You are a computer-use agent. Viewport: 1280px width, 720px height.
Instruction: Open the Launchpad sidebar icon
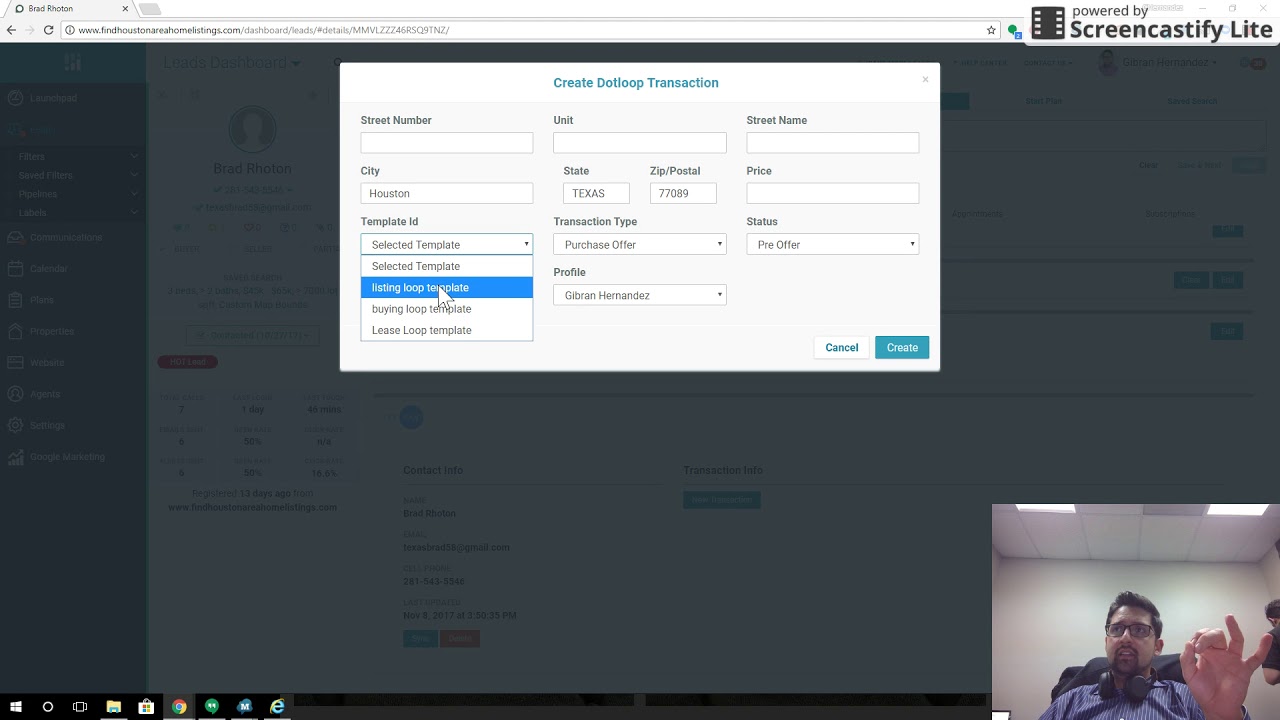(x=15, y=98)
